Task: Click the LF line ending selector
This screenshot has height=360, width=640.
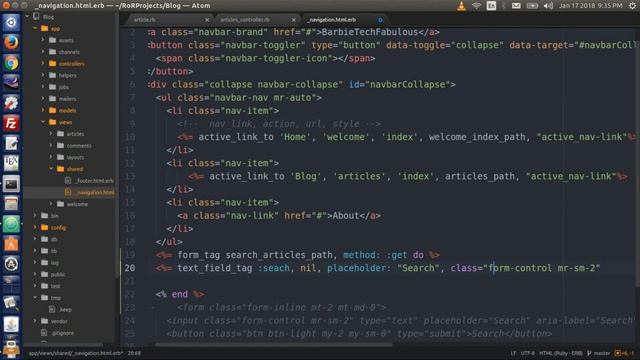Action: point(513,353)
